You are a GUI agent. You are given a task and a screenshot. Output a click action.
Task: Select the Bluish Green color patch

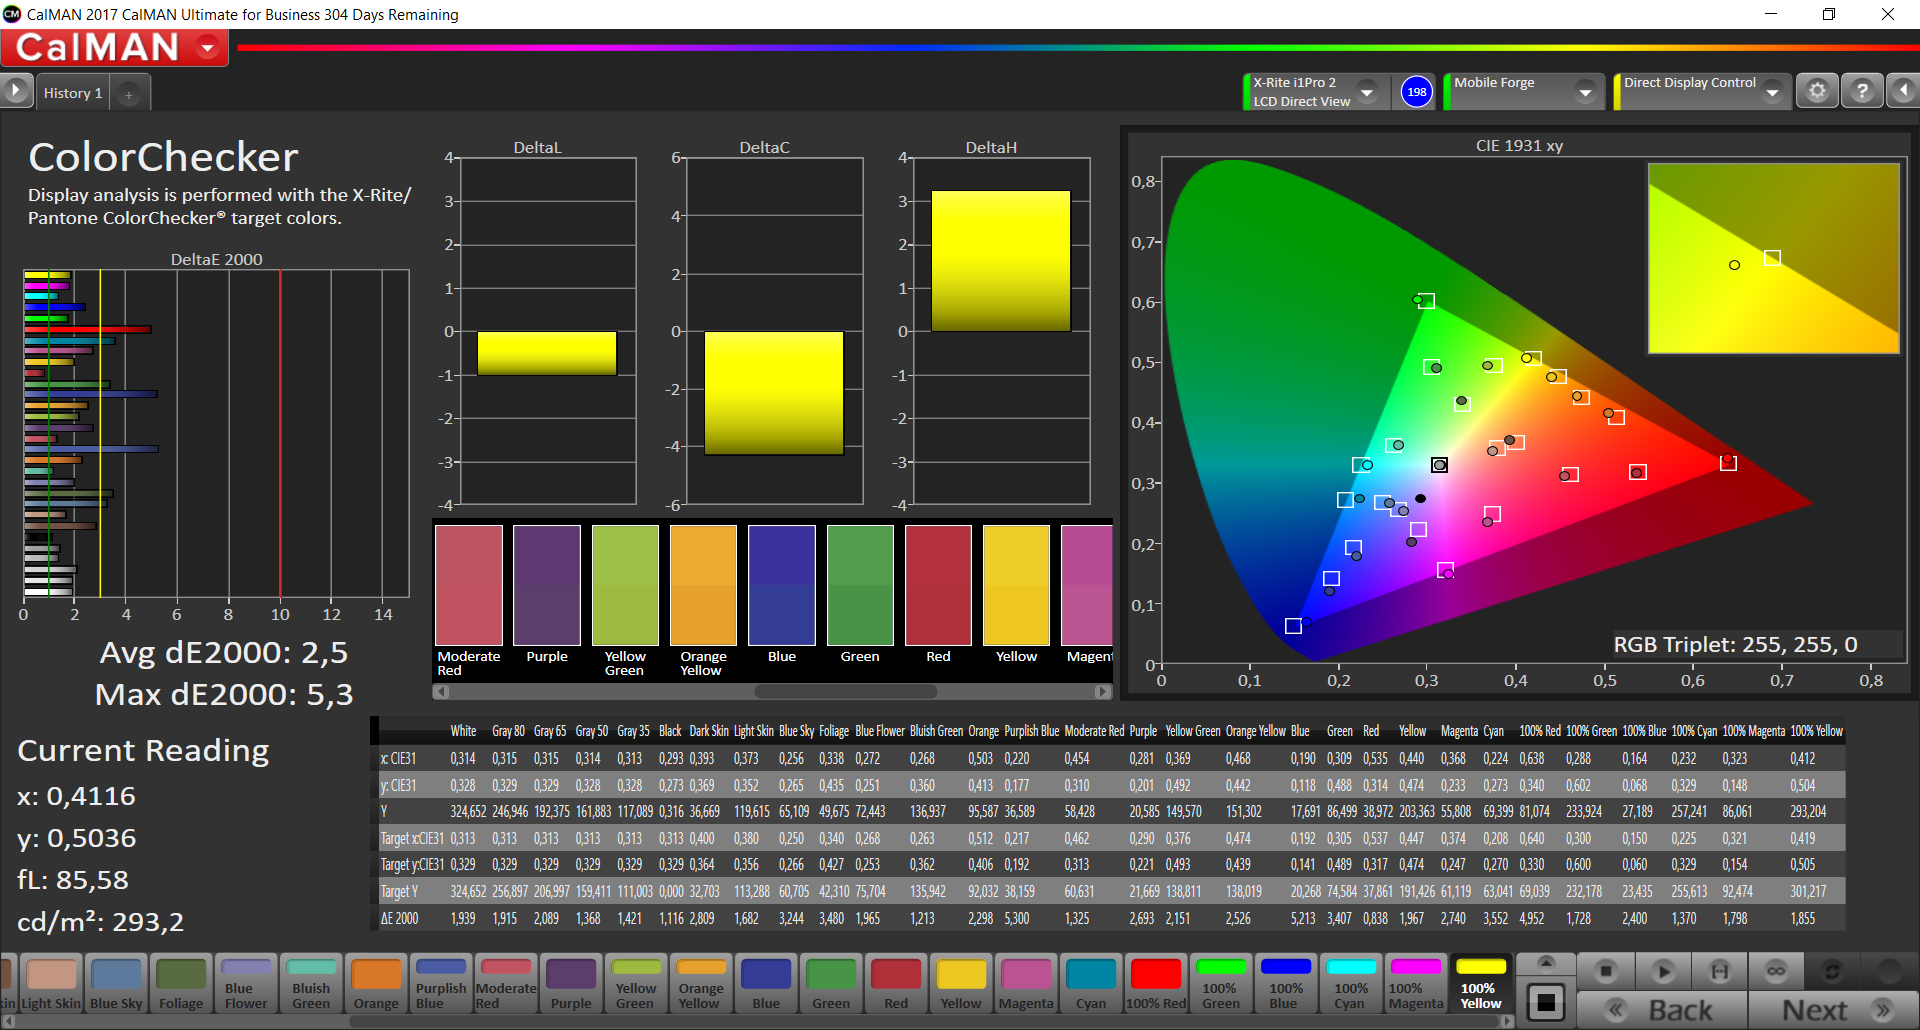tap(311, 983)
